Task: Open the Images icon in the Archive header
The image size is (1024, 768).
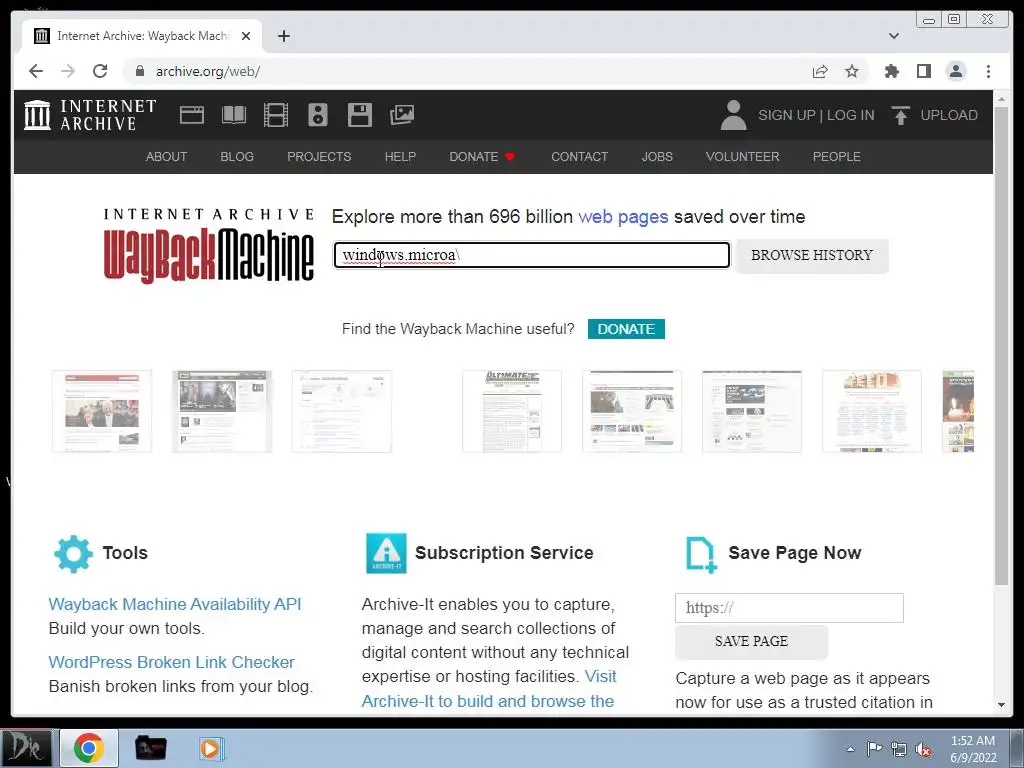Action: (x=402, y=115)
